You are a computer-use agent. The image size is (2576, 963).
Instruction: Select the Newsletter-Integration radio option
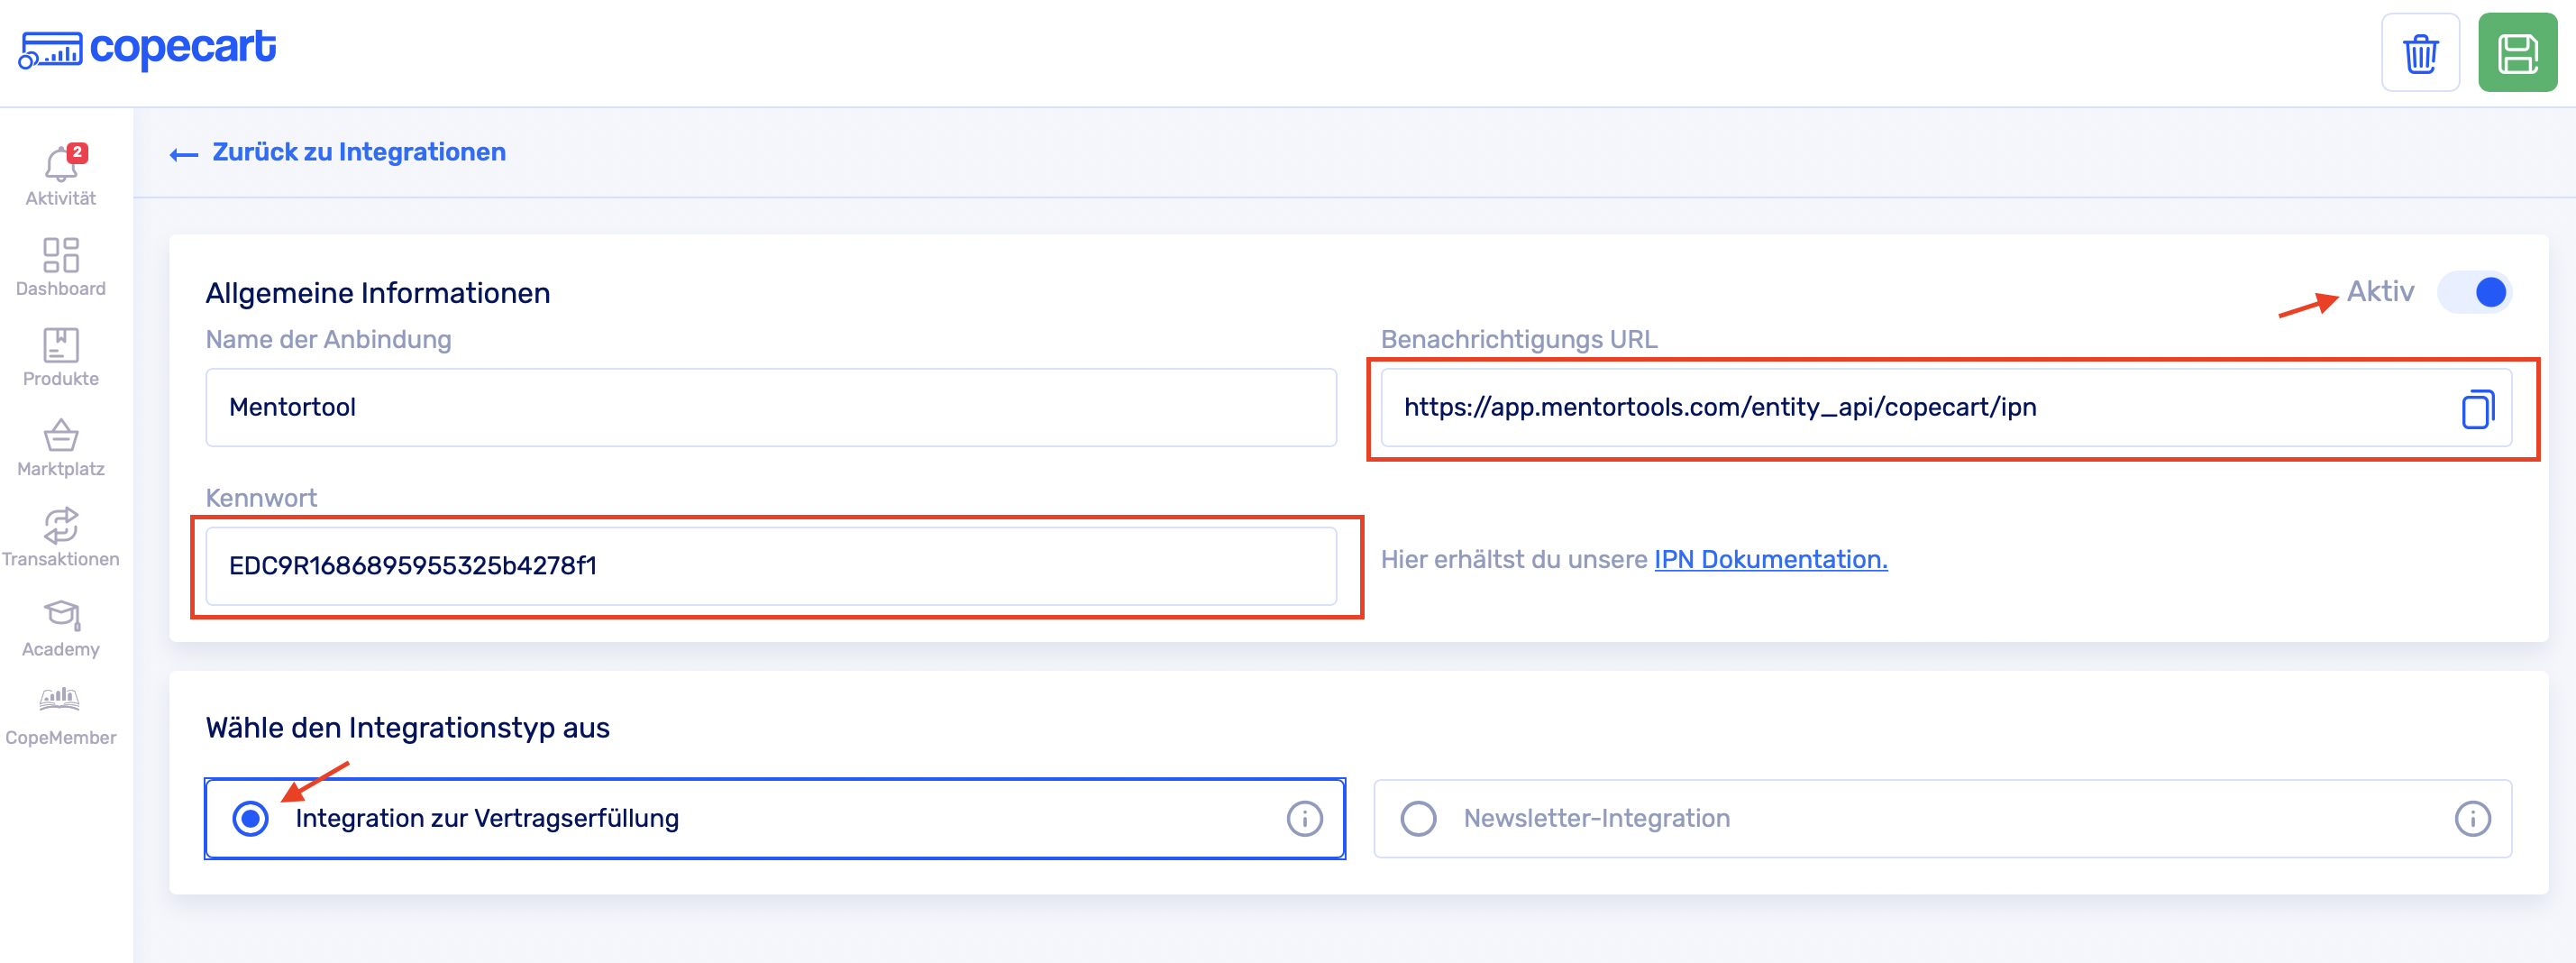(x=1418, y=818)
